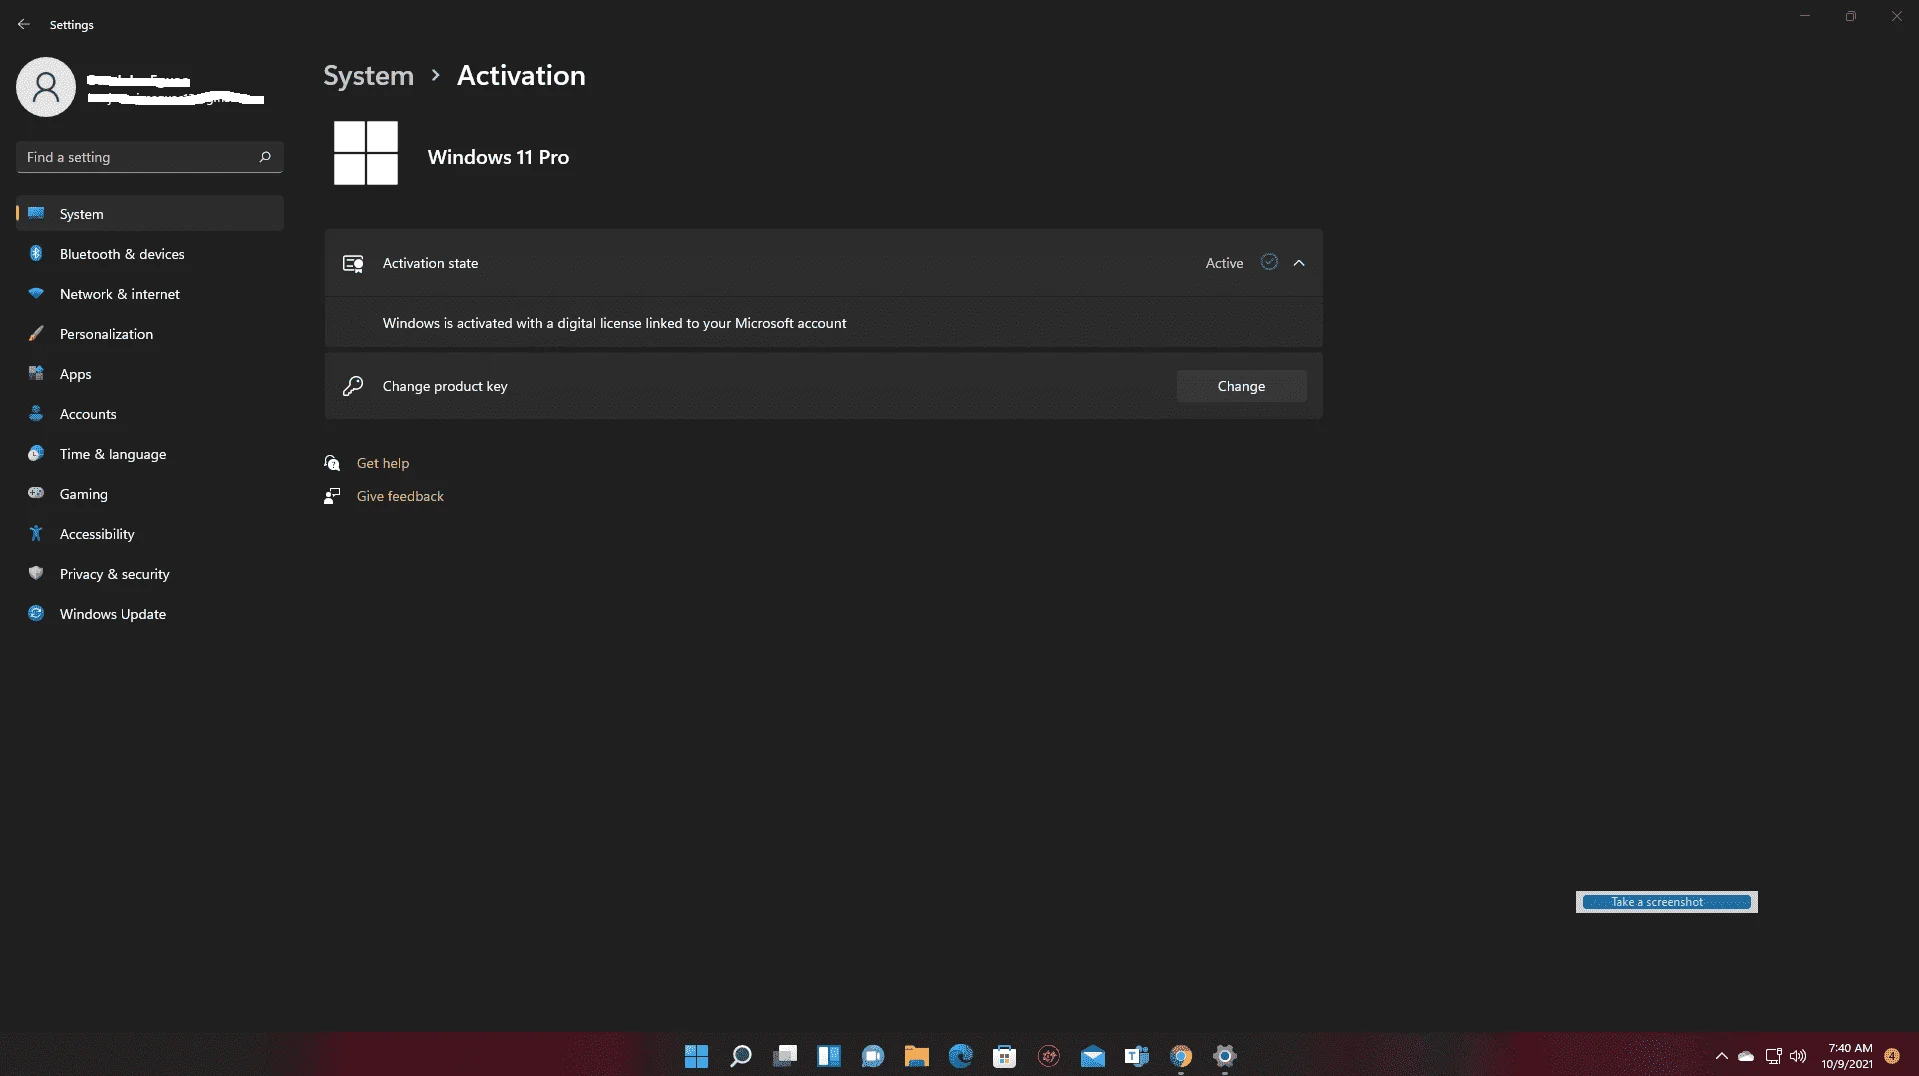Open Task View on the taskbar
Screen dimensions: 1919x1076
click(x=785, y=1056)
